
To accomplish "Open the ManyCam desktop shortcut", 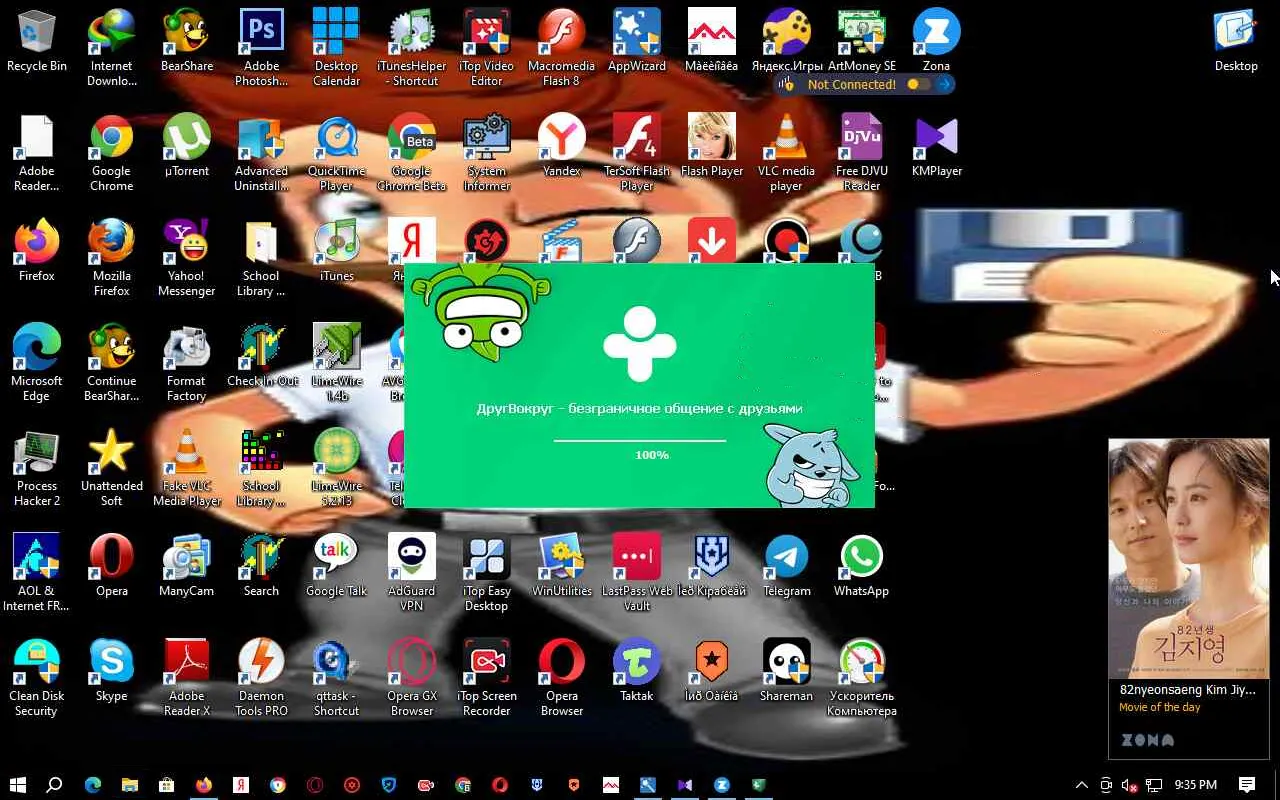I will click(186, 566).
